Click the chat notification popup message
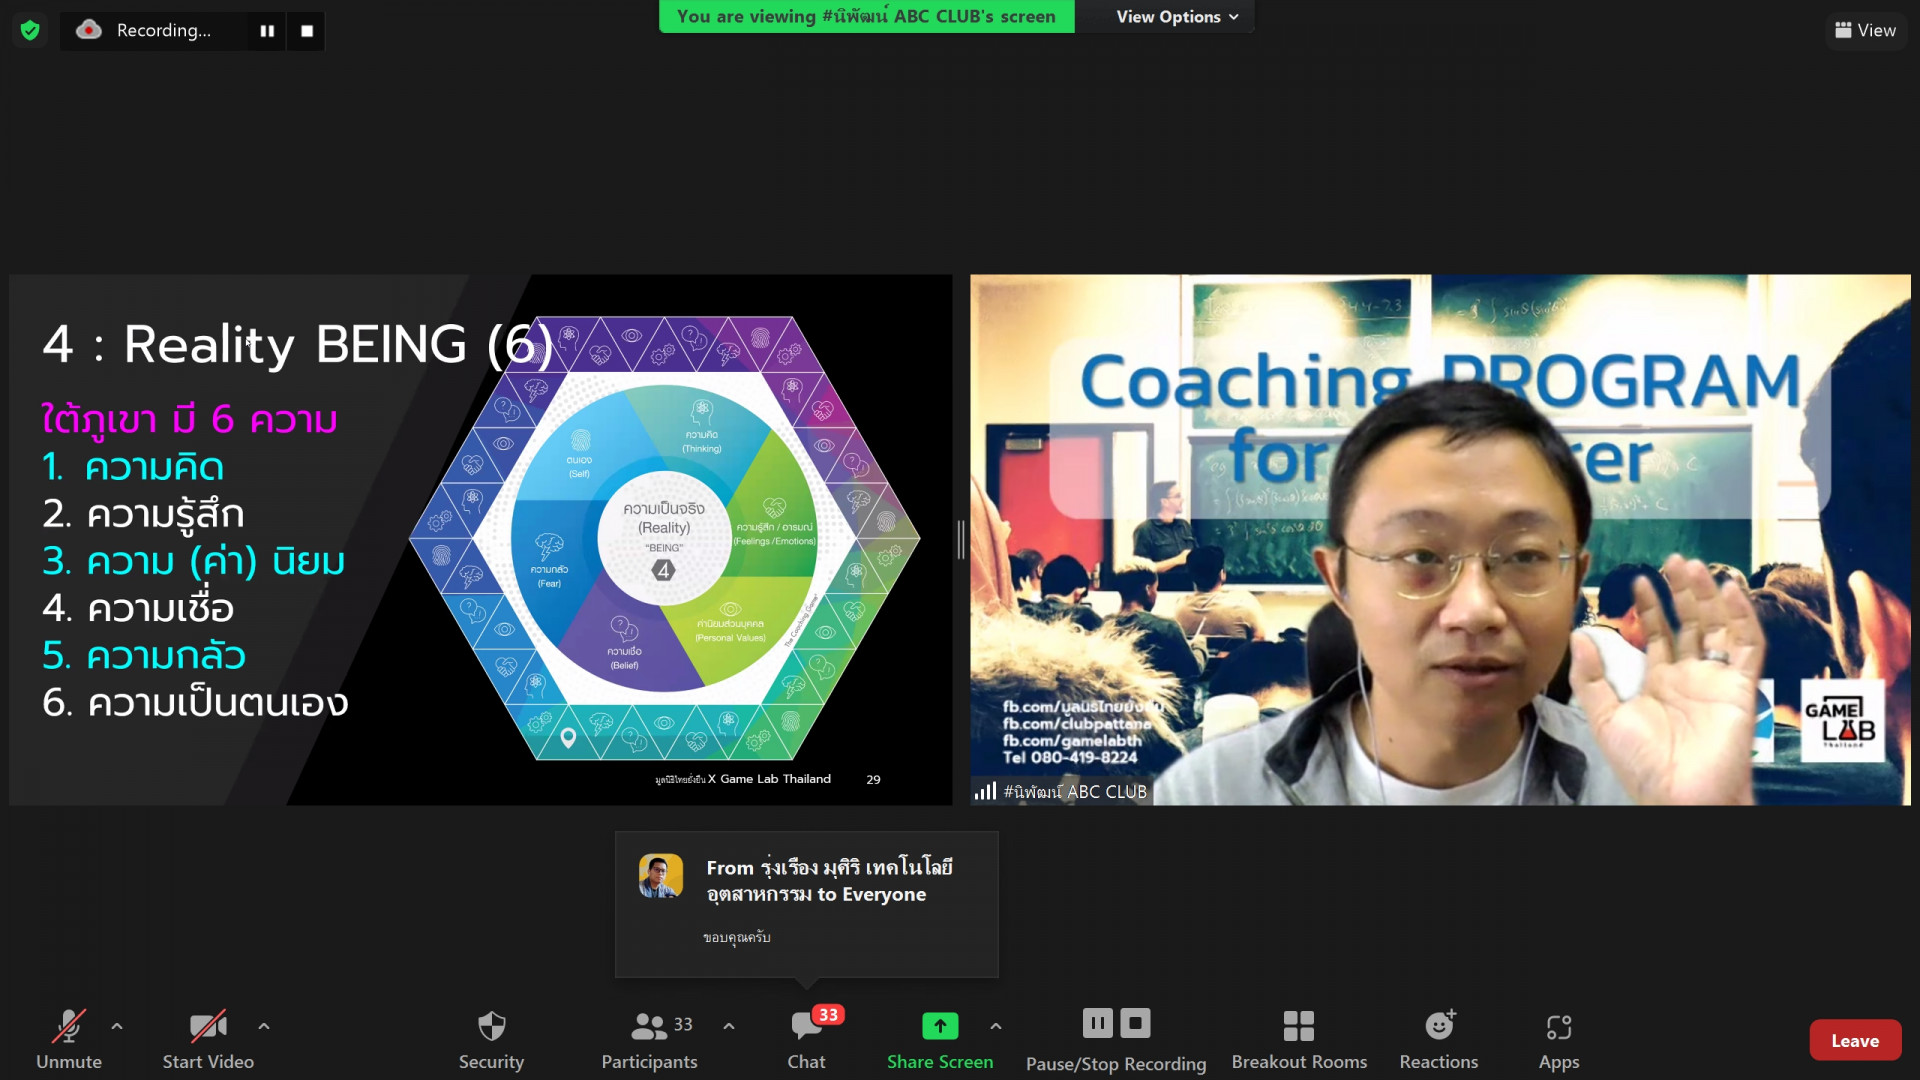Screen dimensions: 1920x1080 (806, 904)
